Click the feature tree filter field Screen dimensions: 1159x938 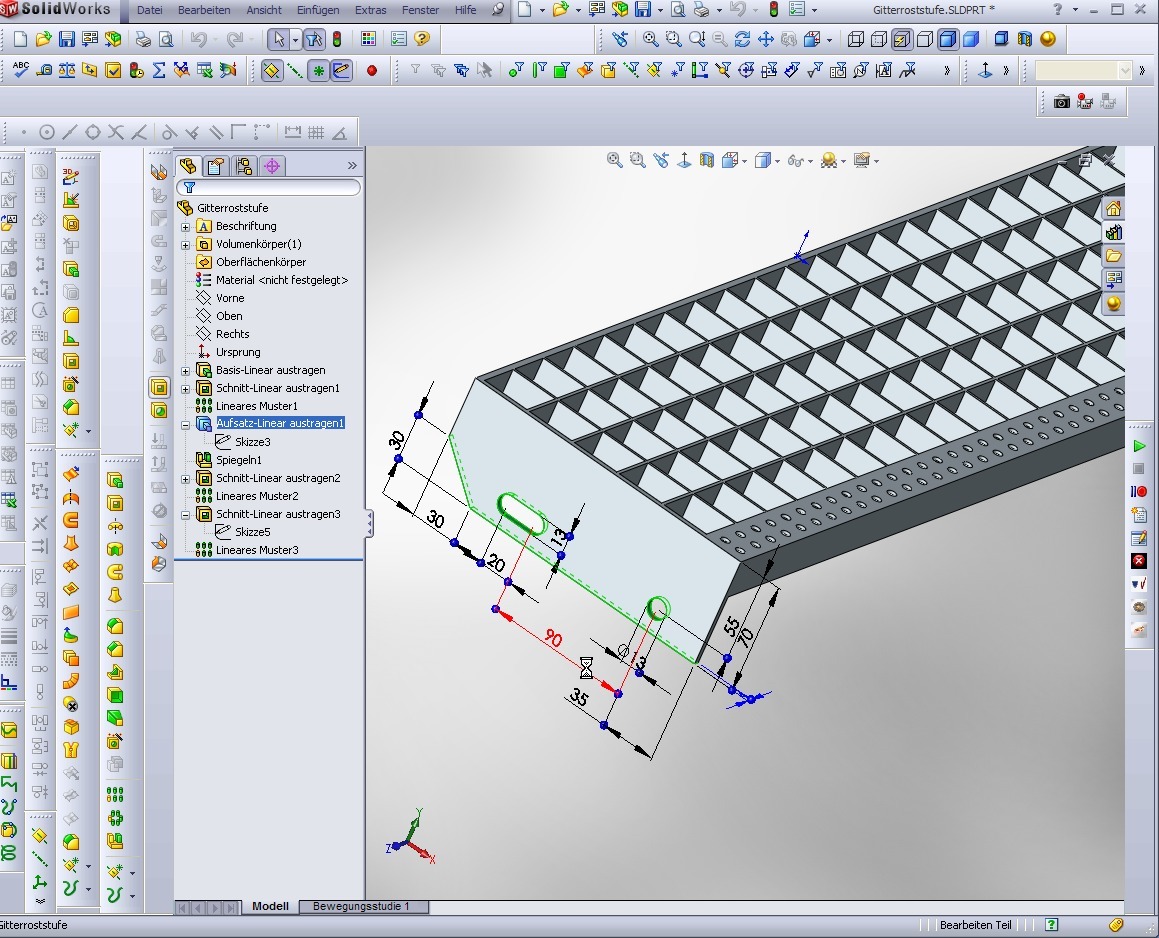coord(268,188)
